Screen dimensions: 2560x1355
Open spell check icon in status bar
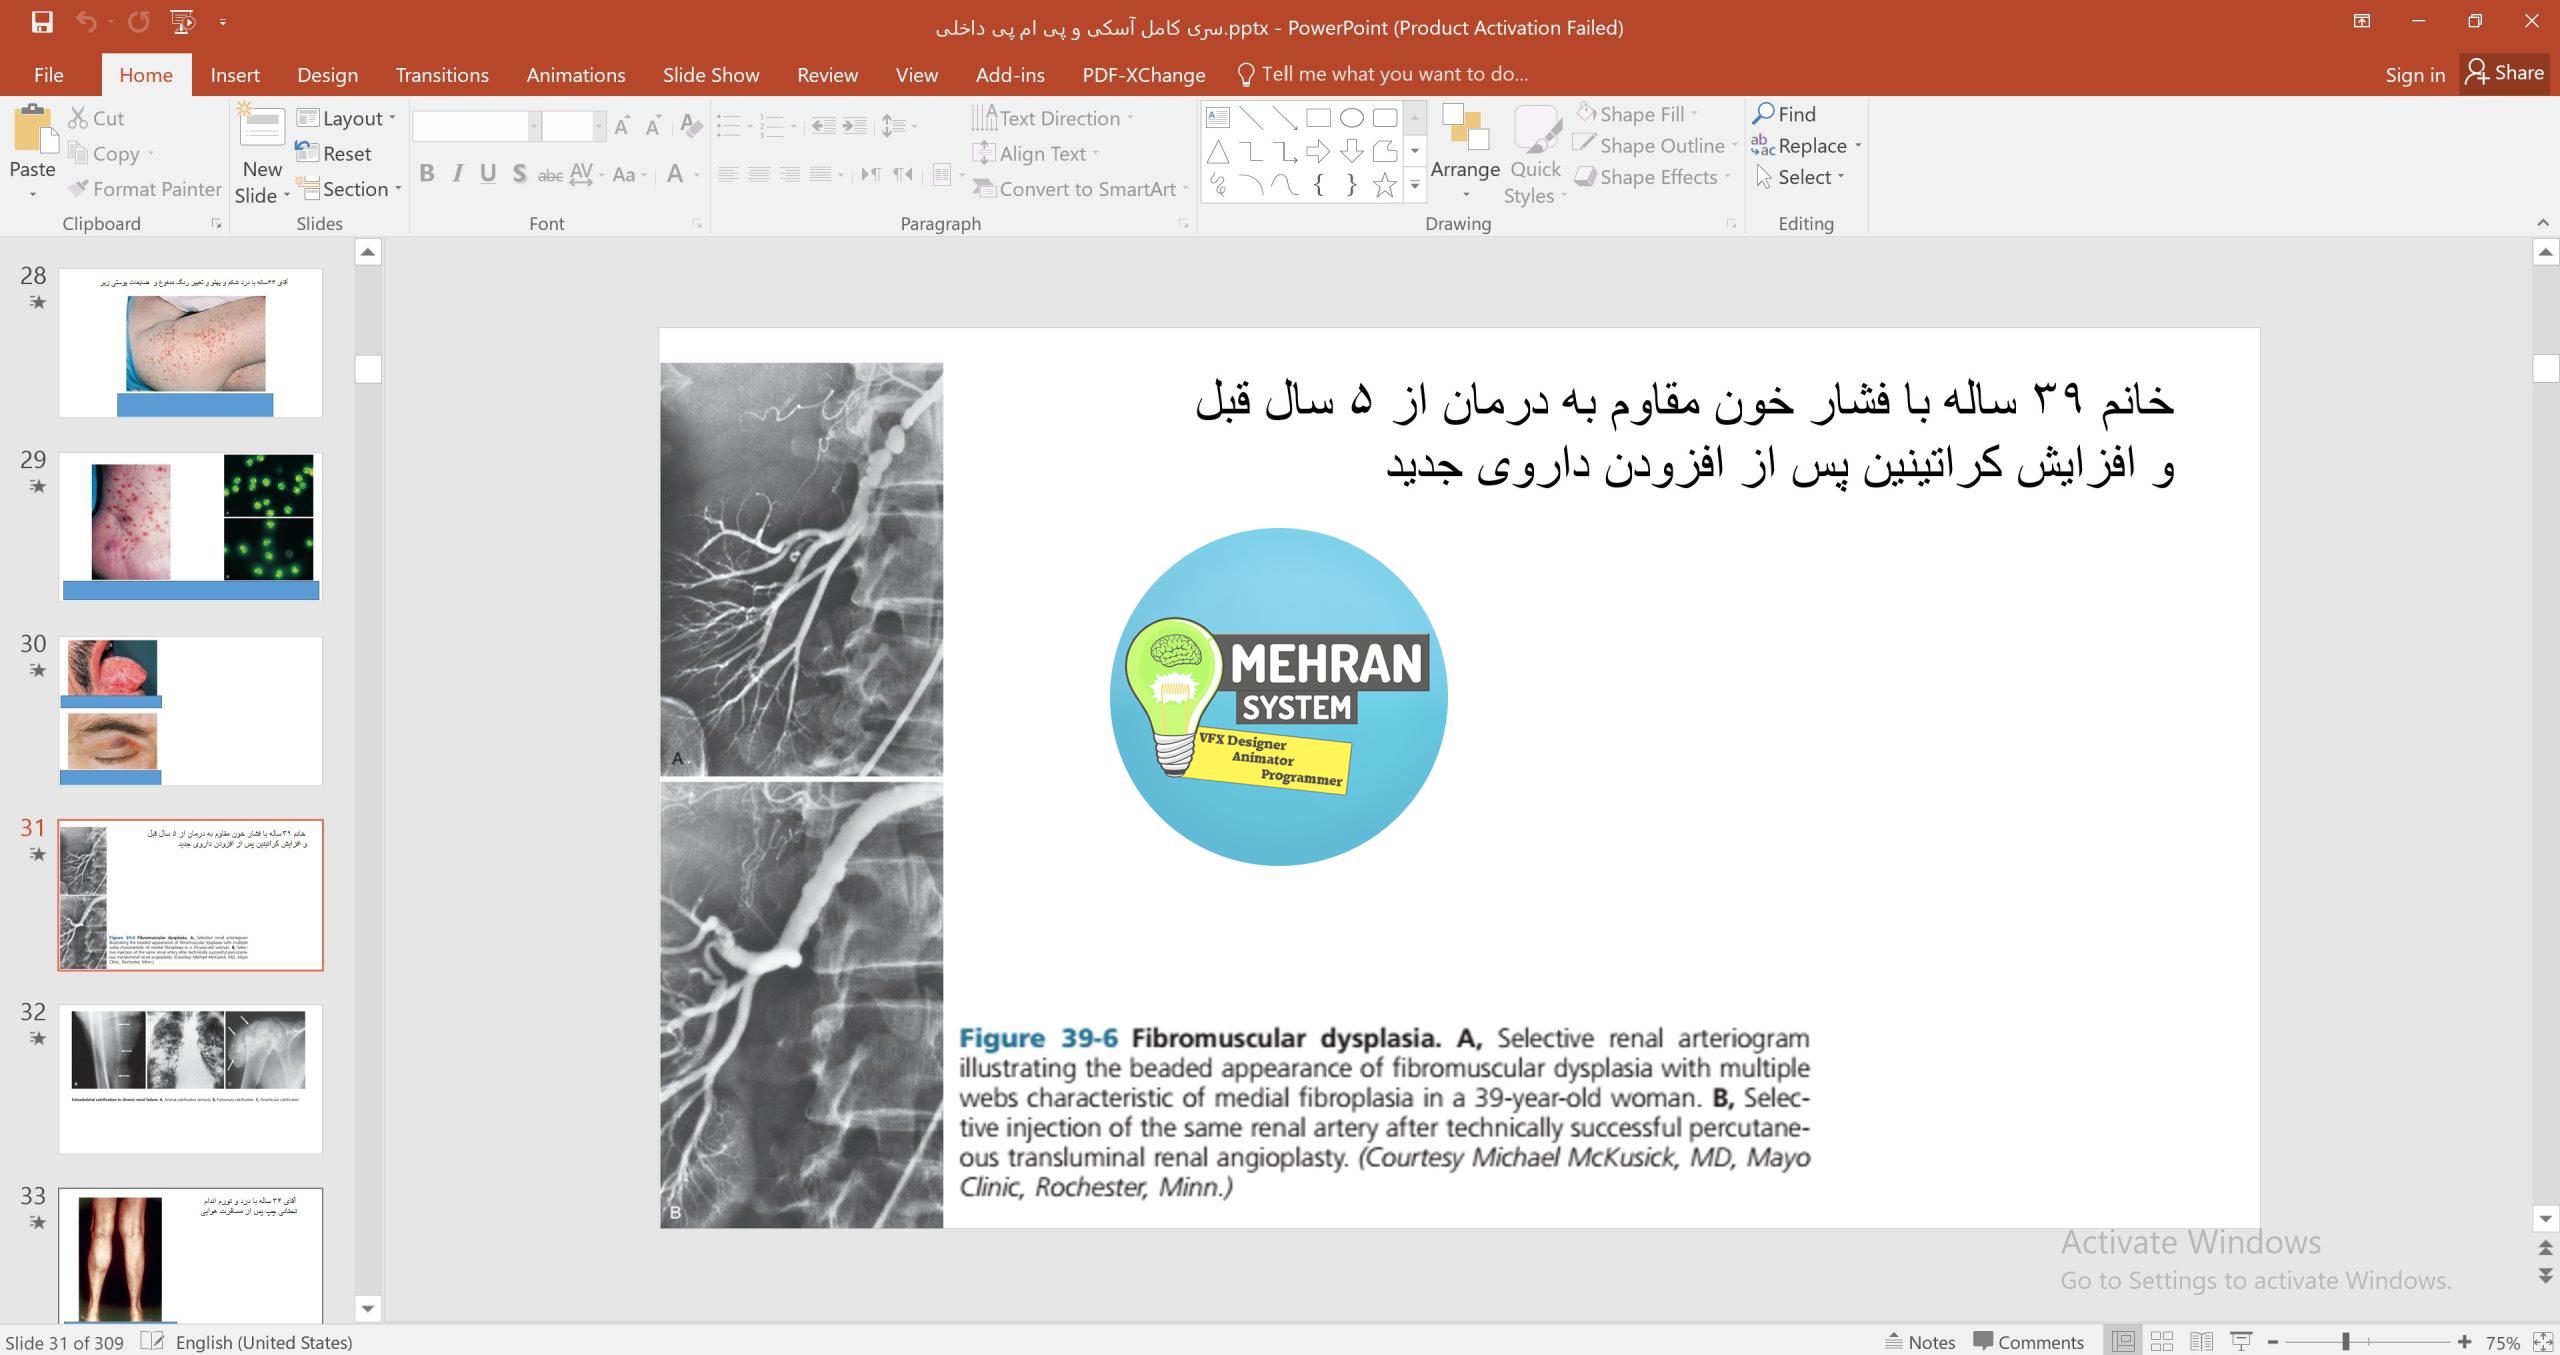pos(152,1342)
